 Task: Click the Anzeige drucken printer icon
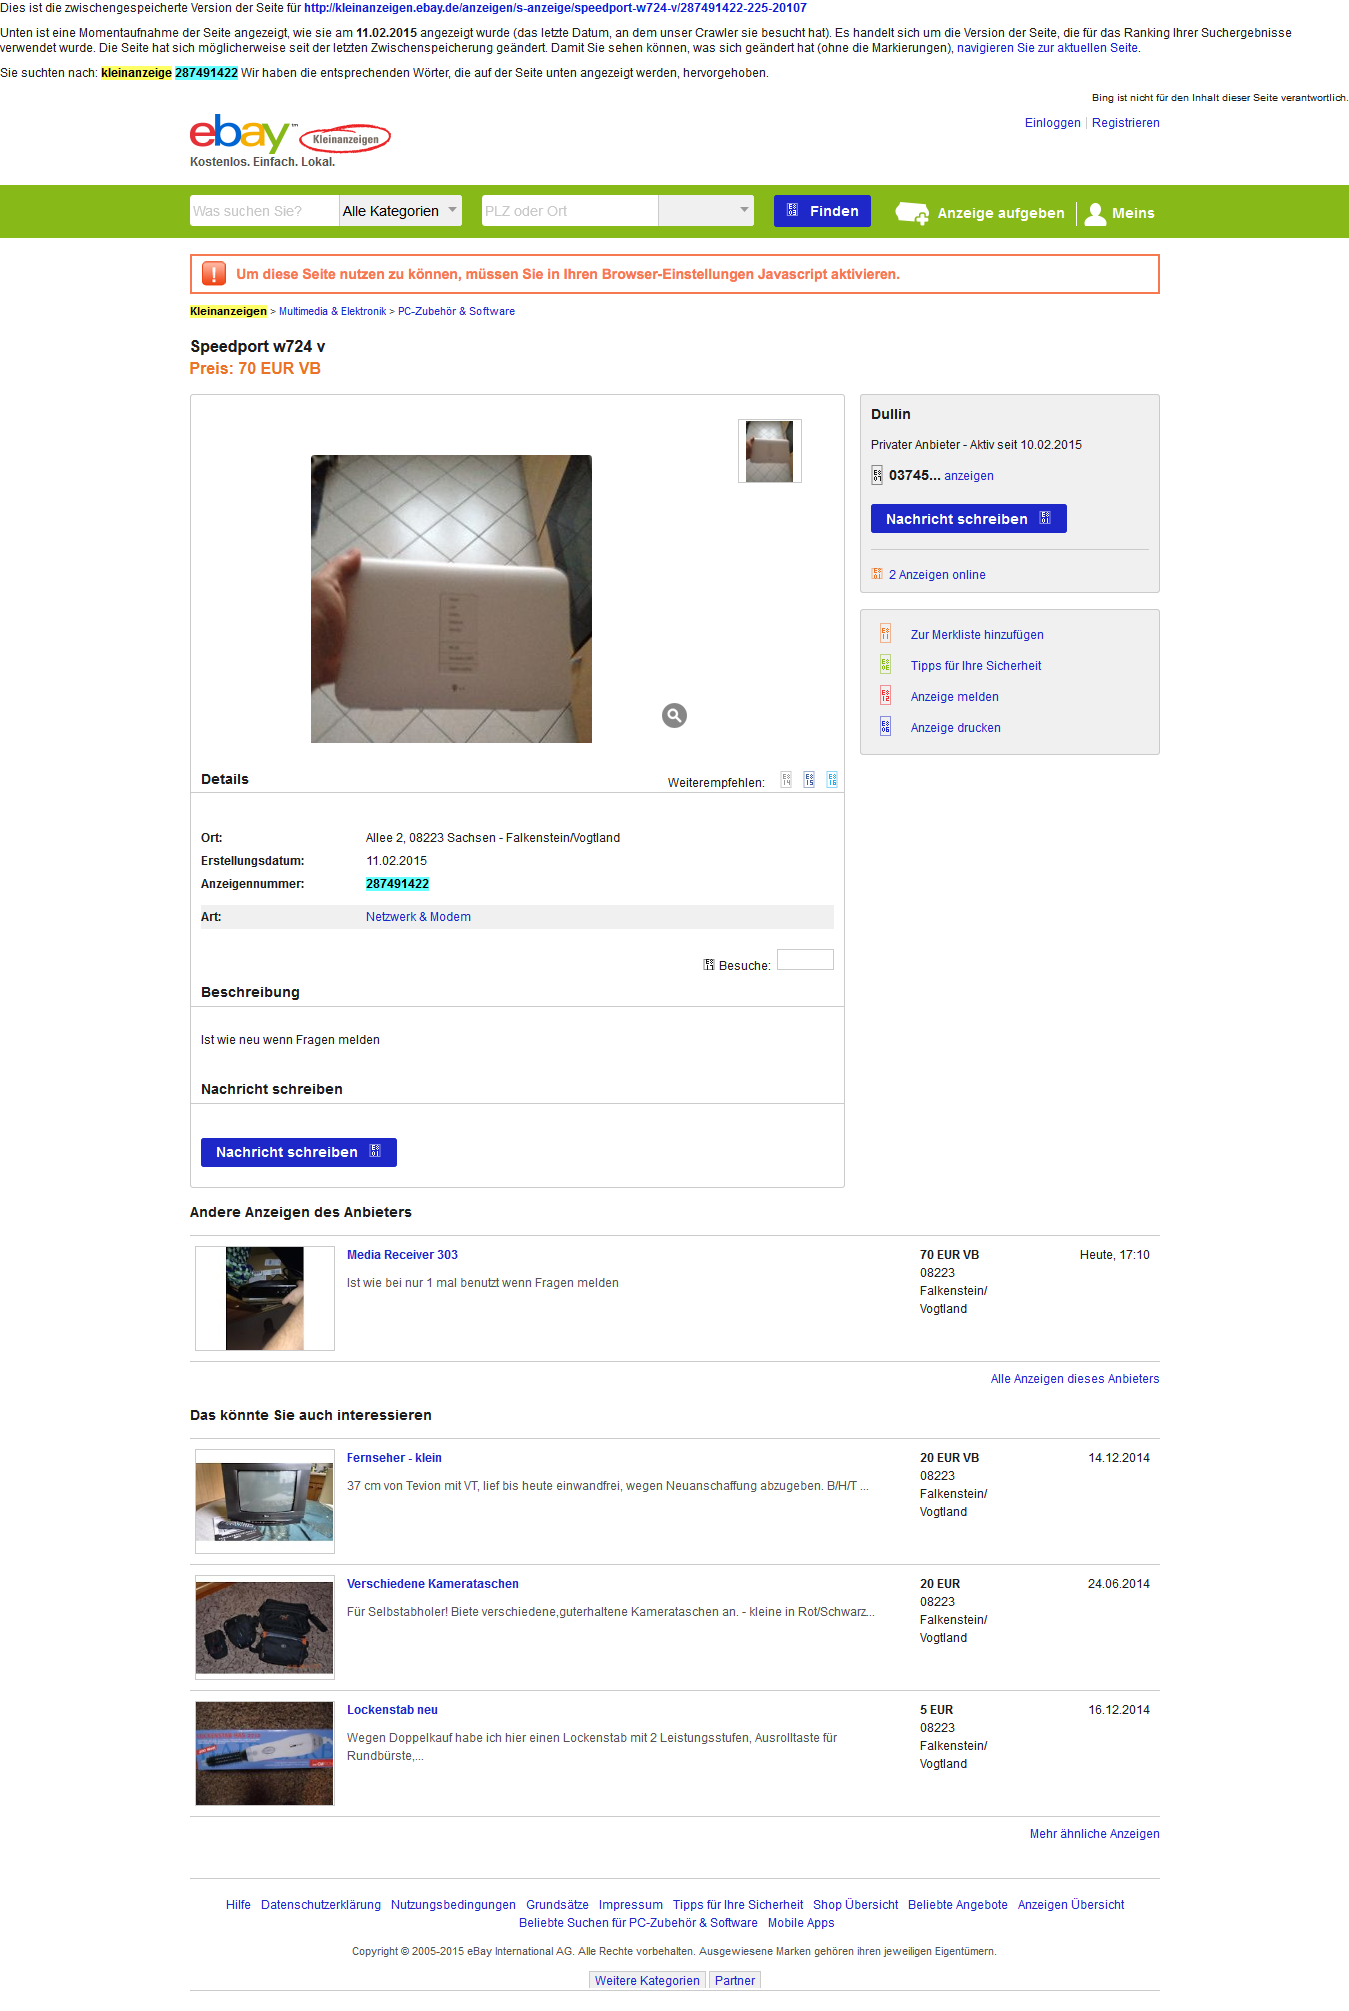(x=885, y=727)
